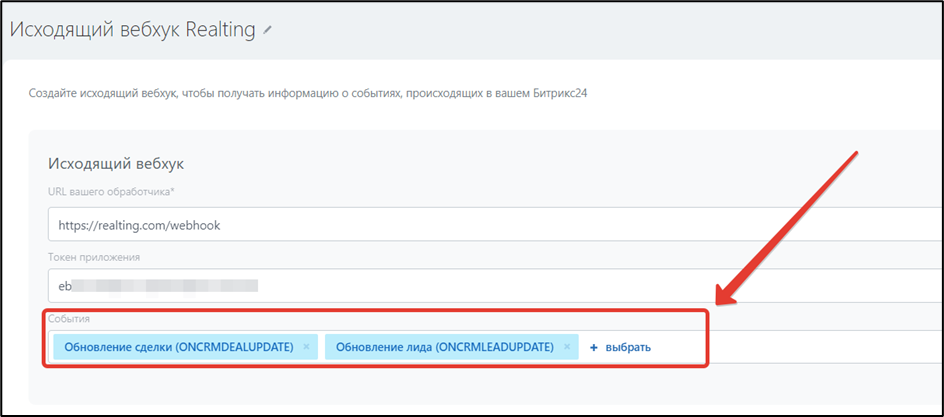The height and width of the screenshot is (417, 944).
Task: Click the https://realting.com/webhook URL text
Action: [x=139, y=225]
